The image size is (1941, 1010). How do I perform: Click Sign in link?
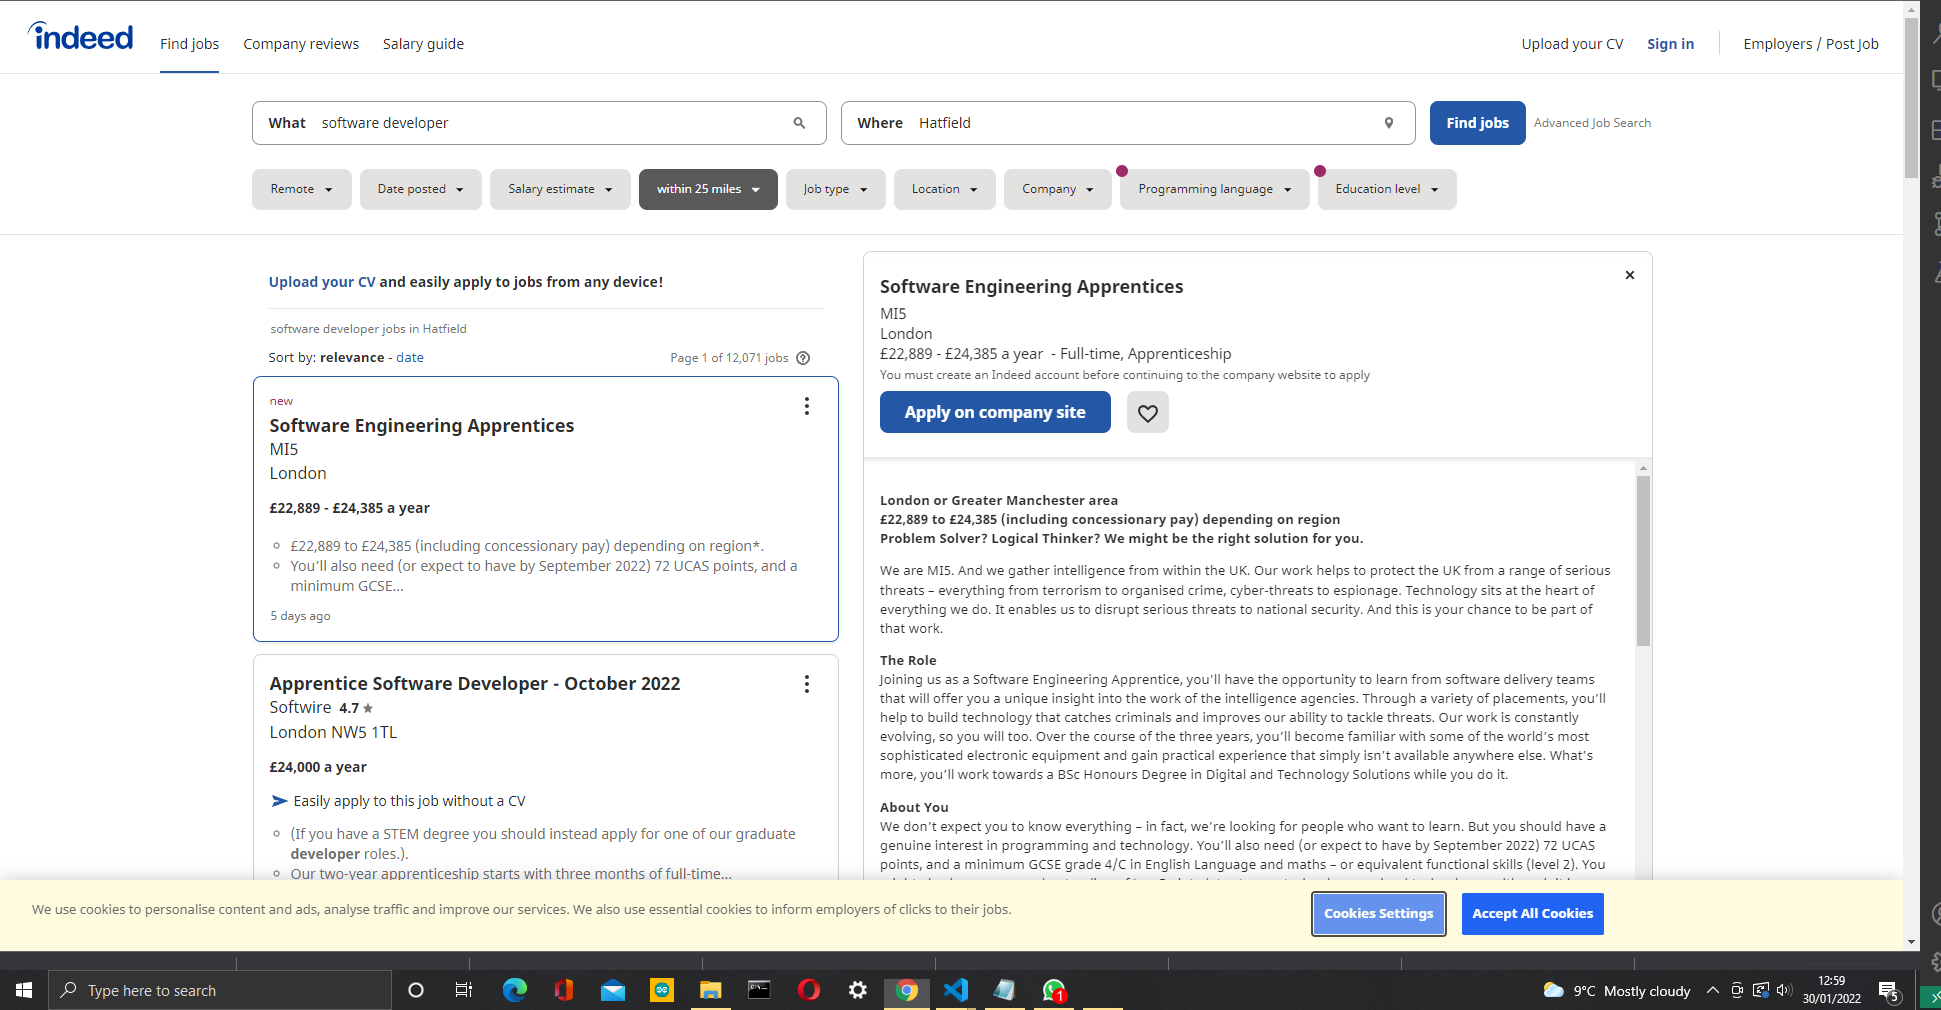coord(1670,44)
